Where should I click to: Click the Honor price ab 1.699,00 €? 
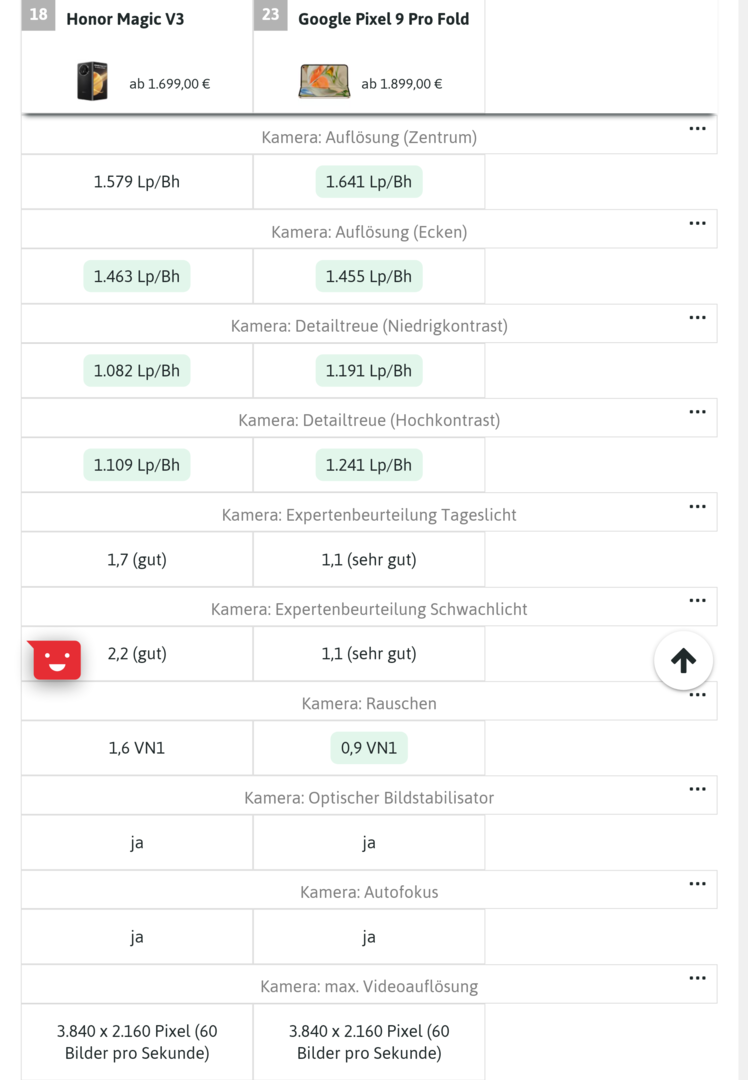169,84
